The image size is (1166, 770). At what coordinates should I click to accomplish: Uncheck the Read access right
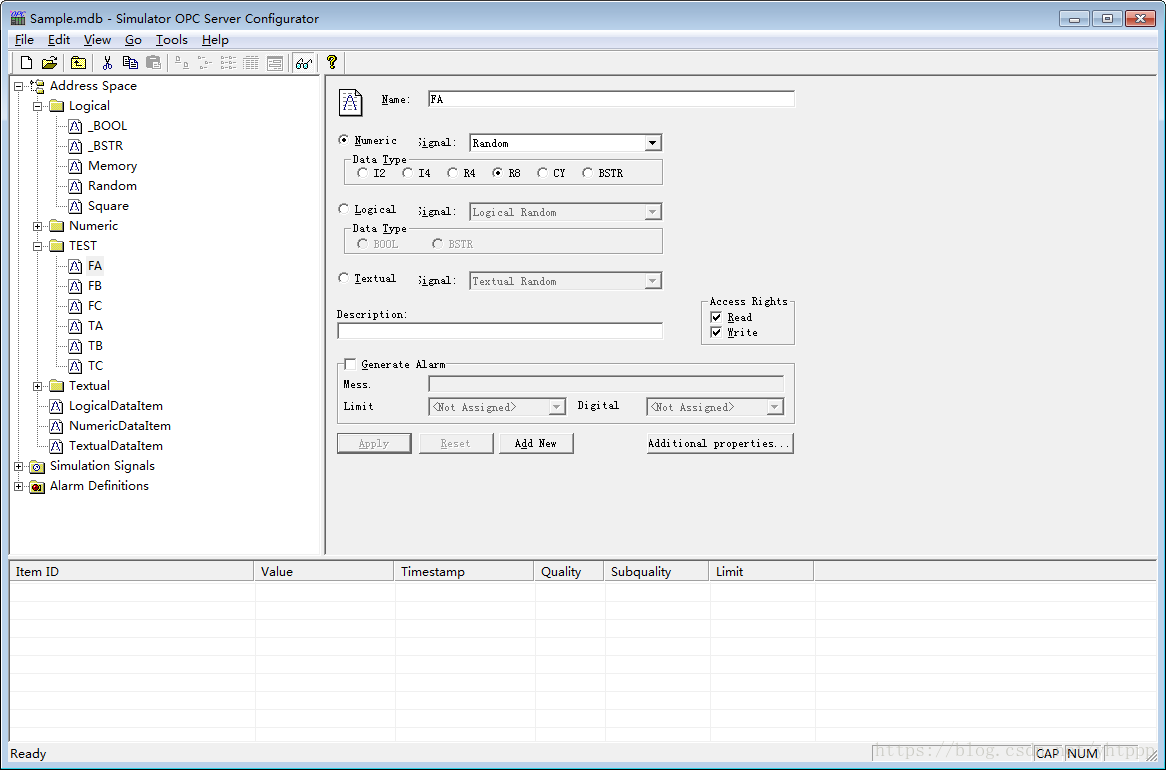tap(716, 318)
